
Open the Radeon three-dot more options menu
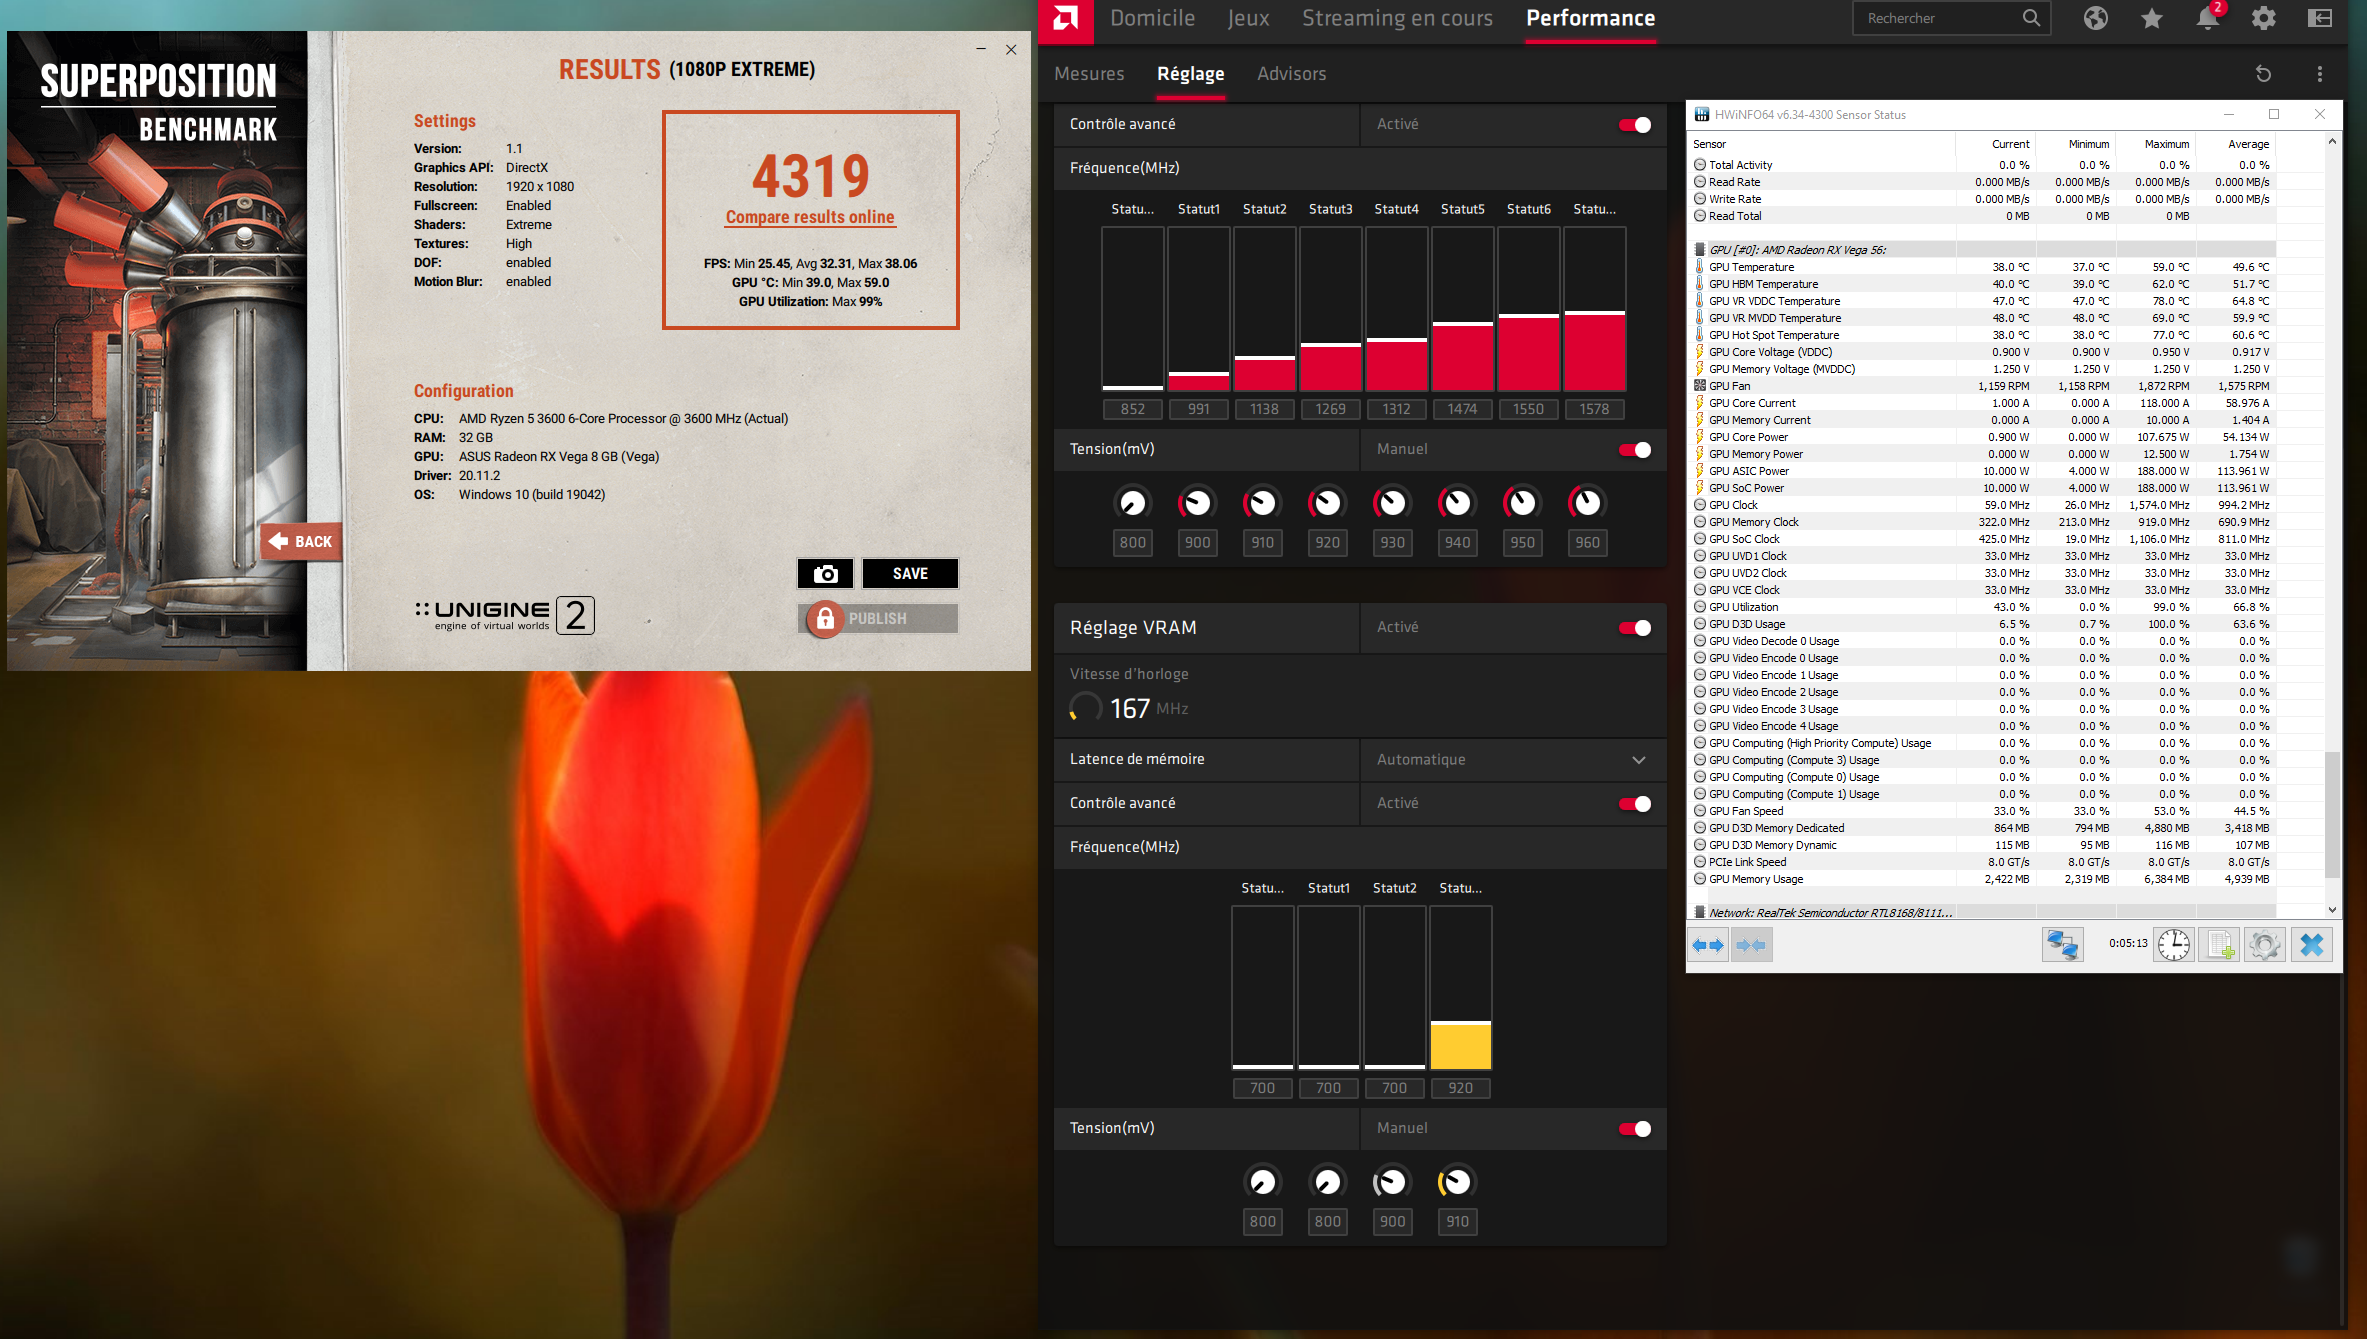point(2319,74)
